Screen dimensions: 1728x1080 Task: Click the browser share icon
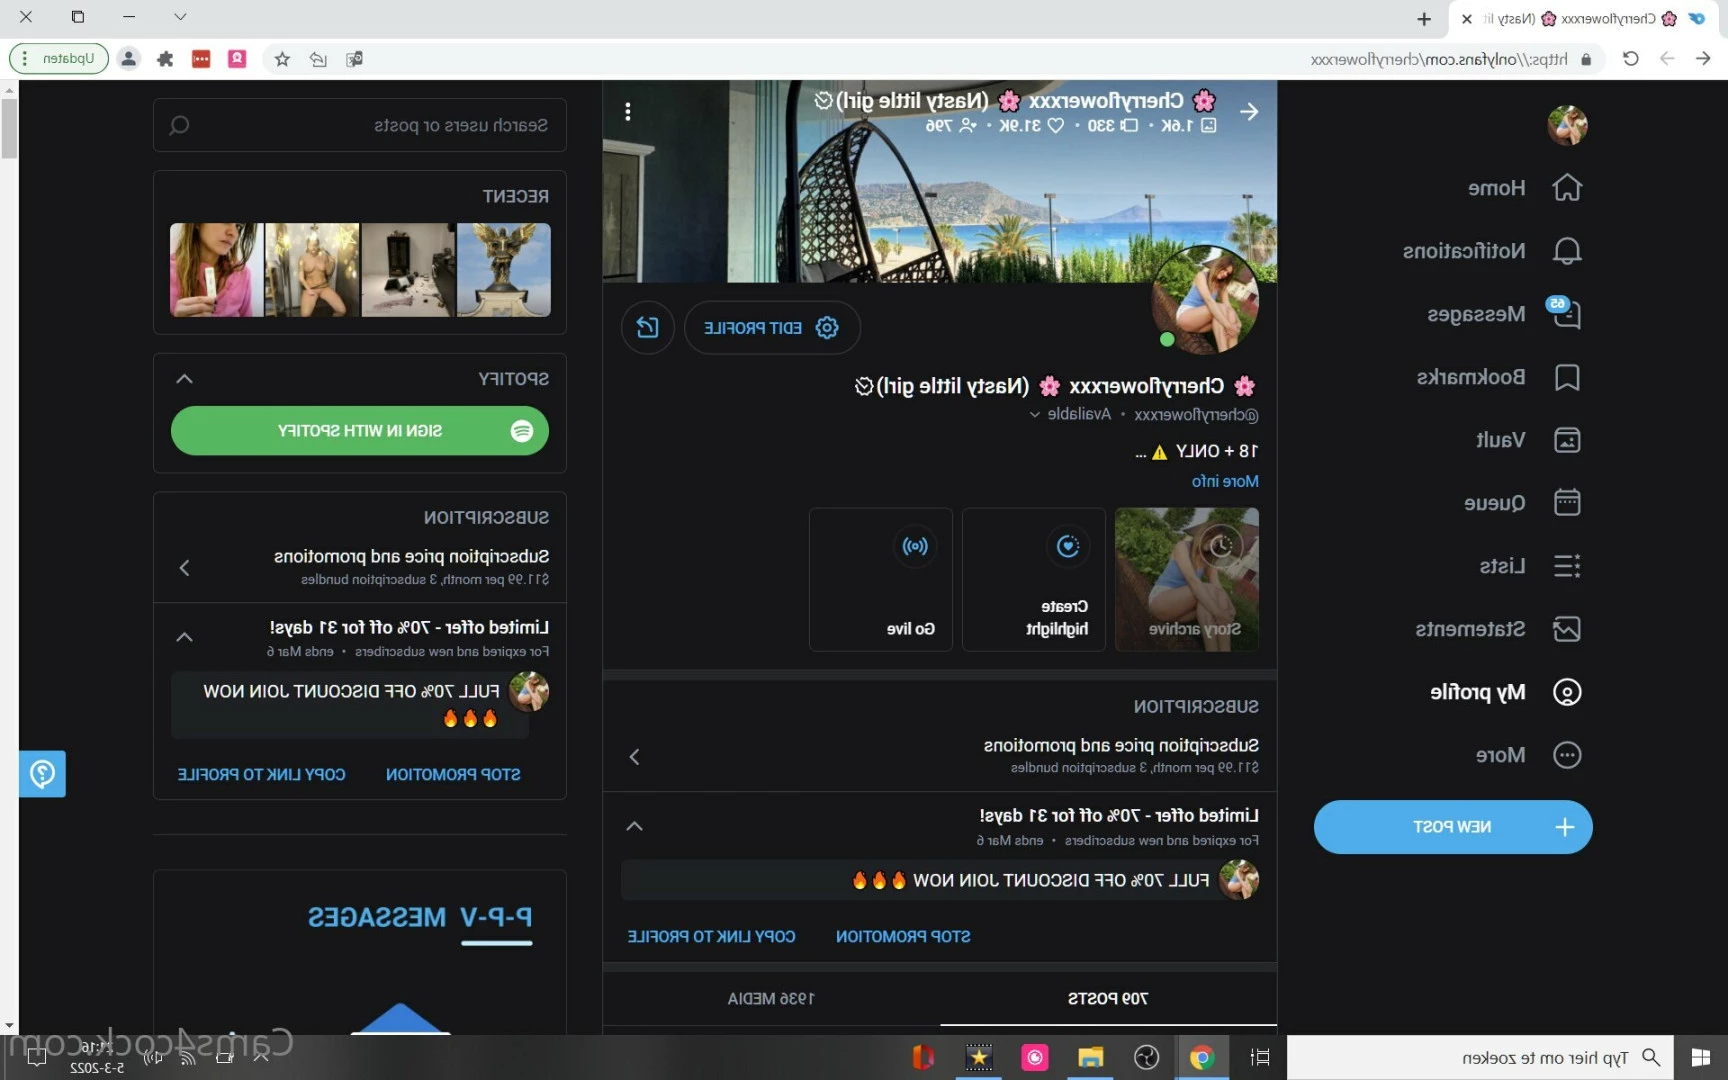pyautogui.click(x=318, y=59)
